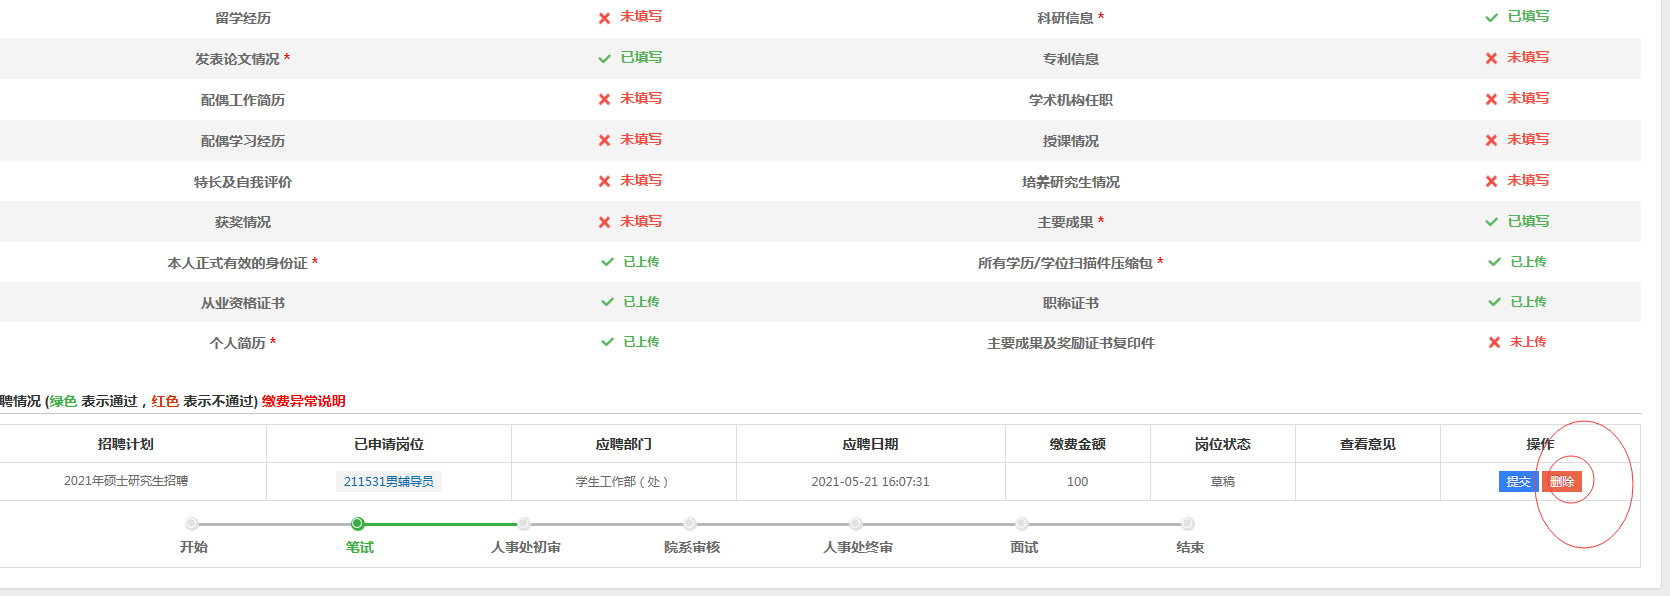The image size is (1670, 596).
Task: Click the blue 提交 button
Action: pos(1518,482)
